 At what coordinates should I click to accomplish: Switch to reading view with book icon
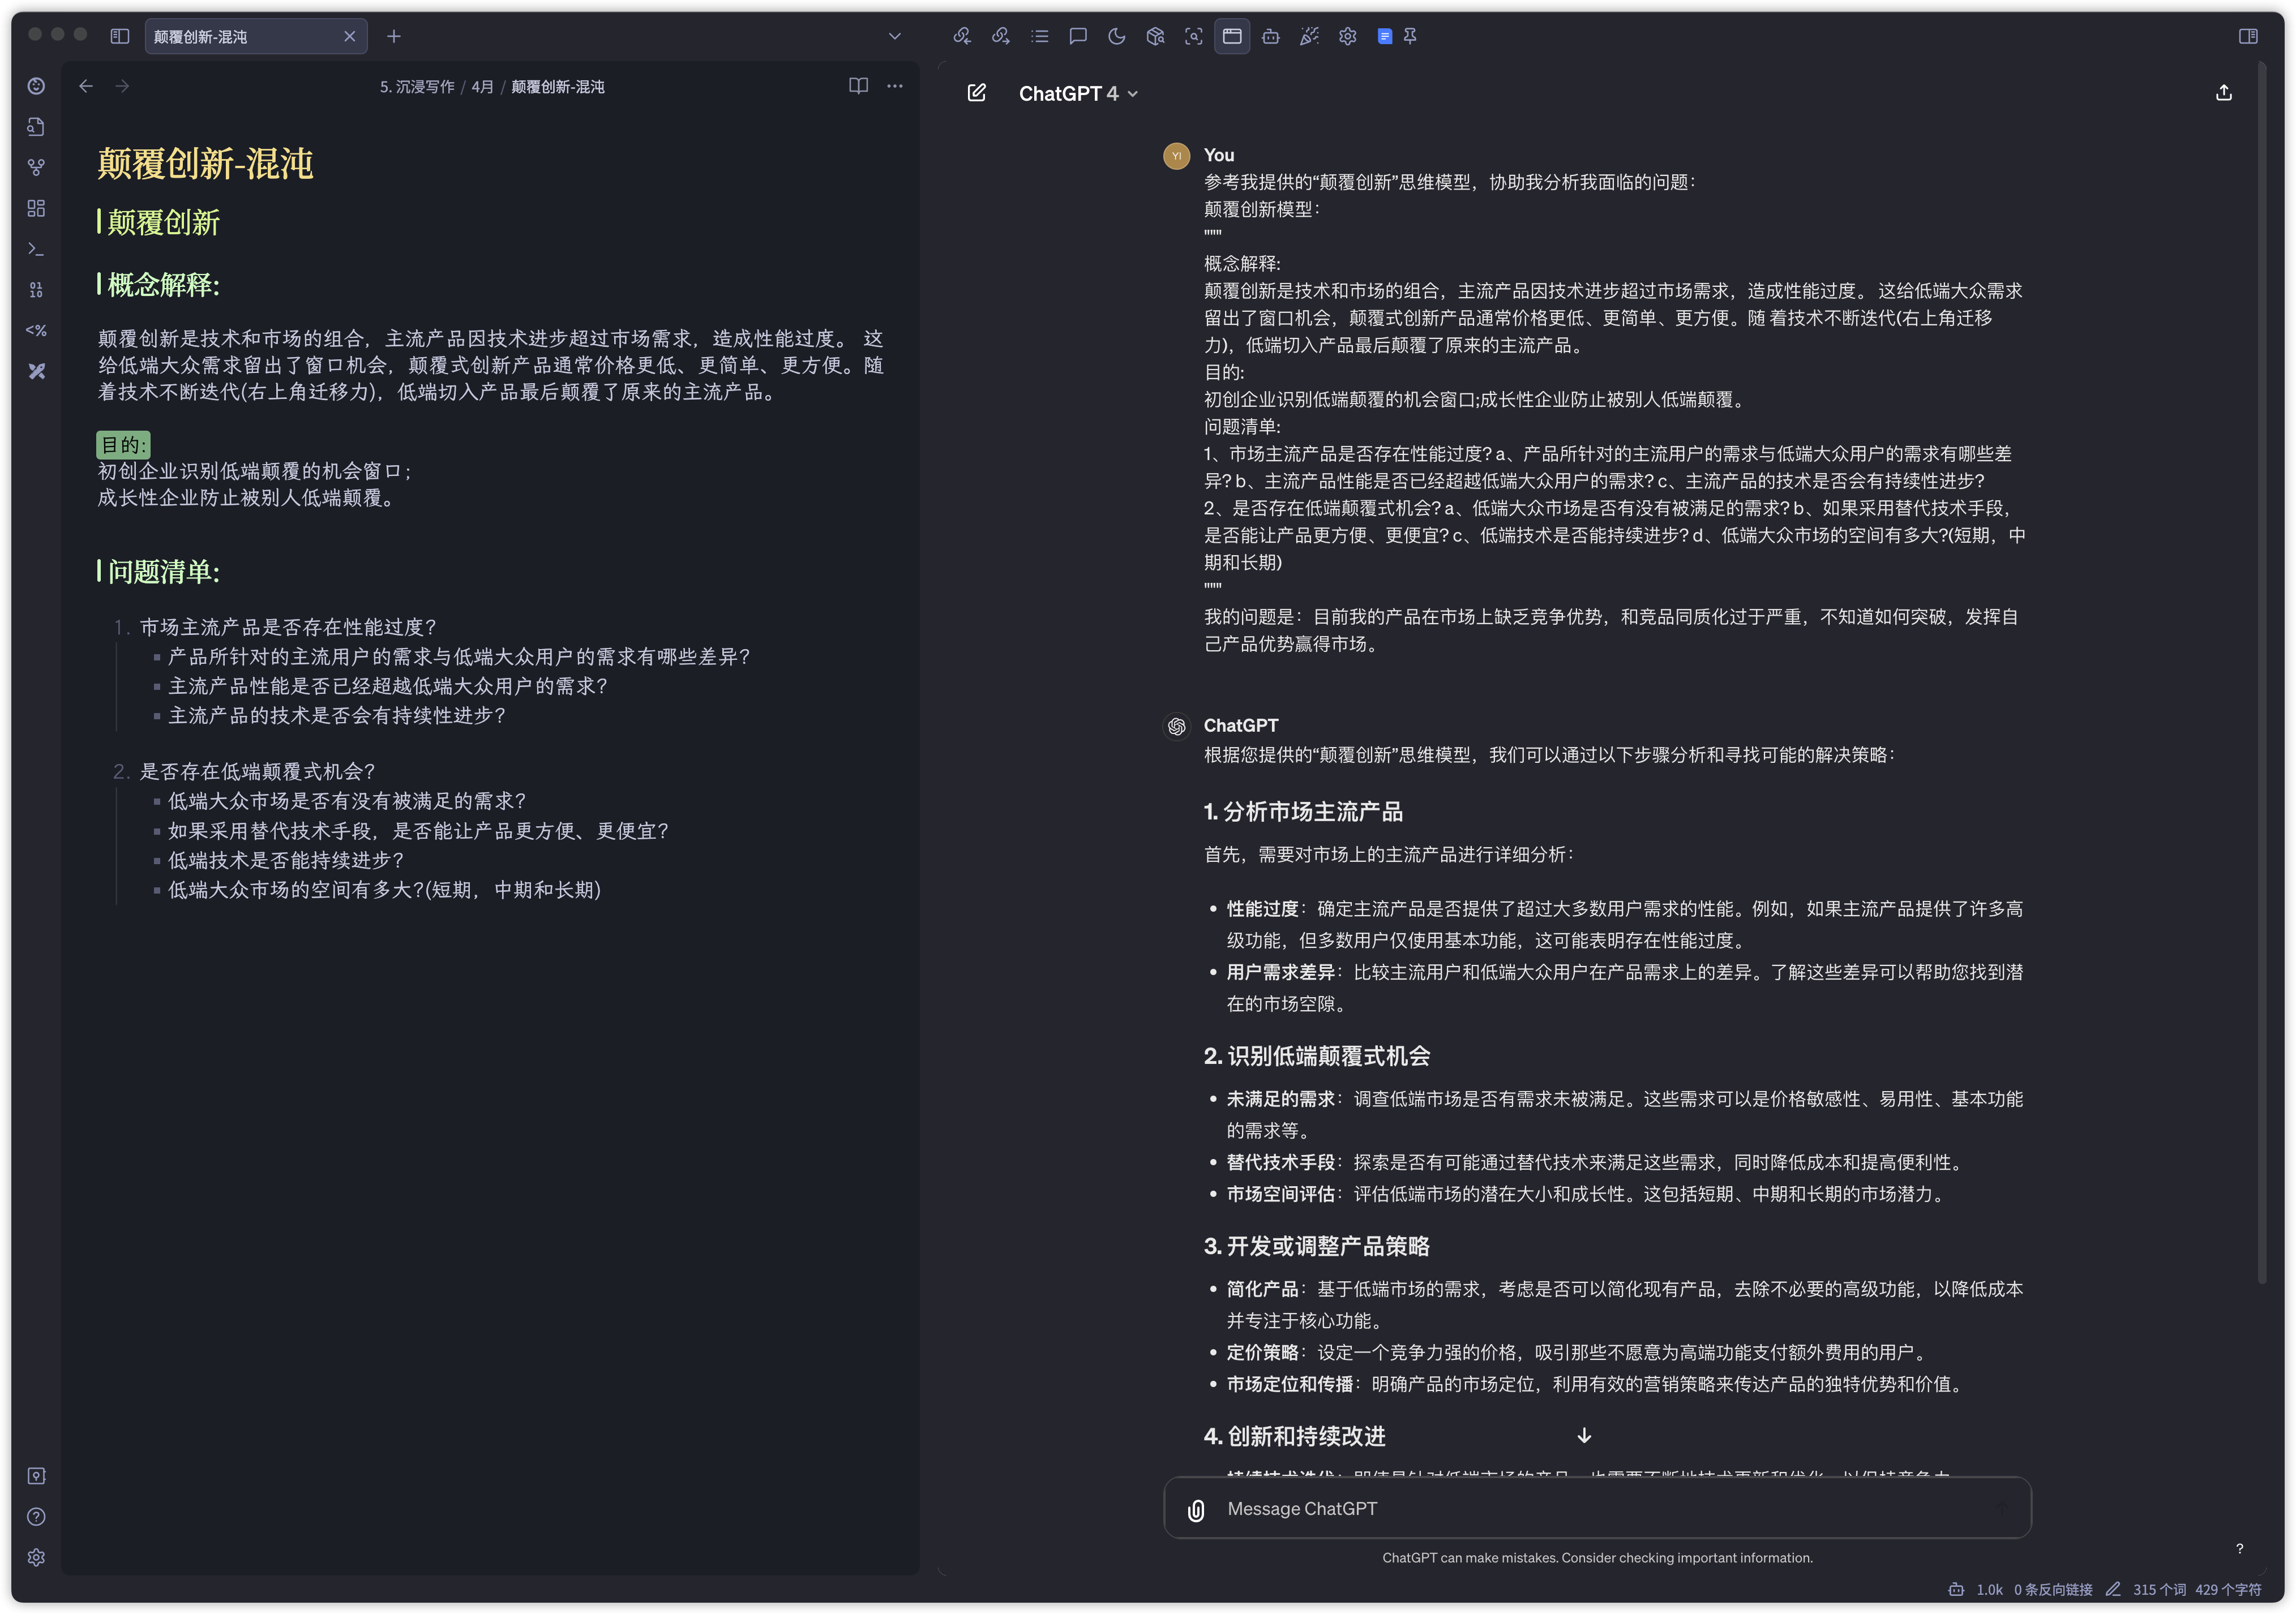[x=858, y=86]
